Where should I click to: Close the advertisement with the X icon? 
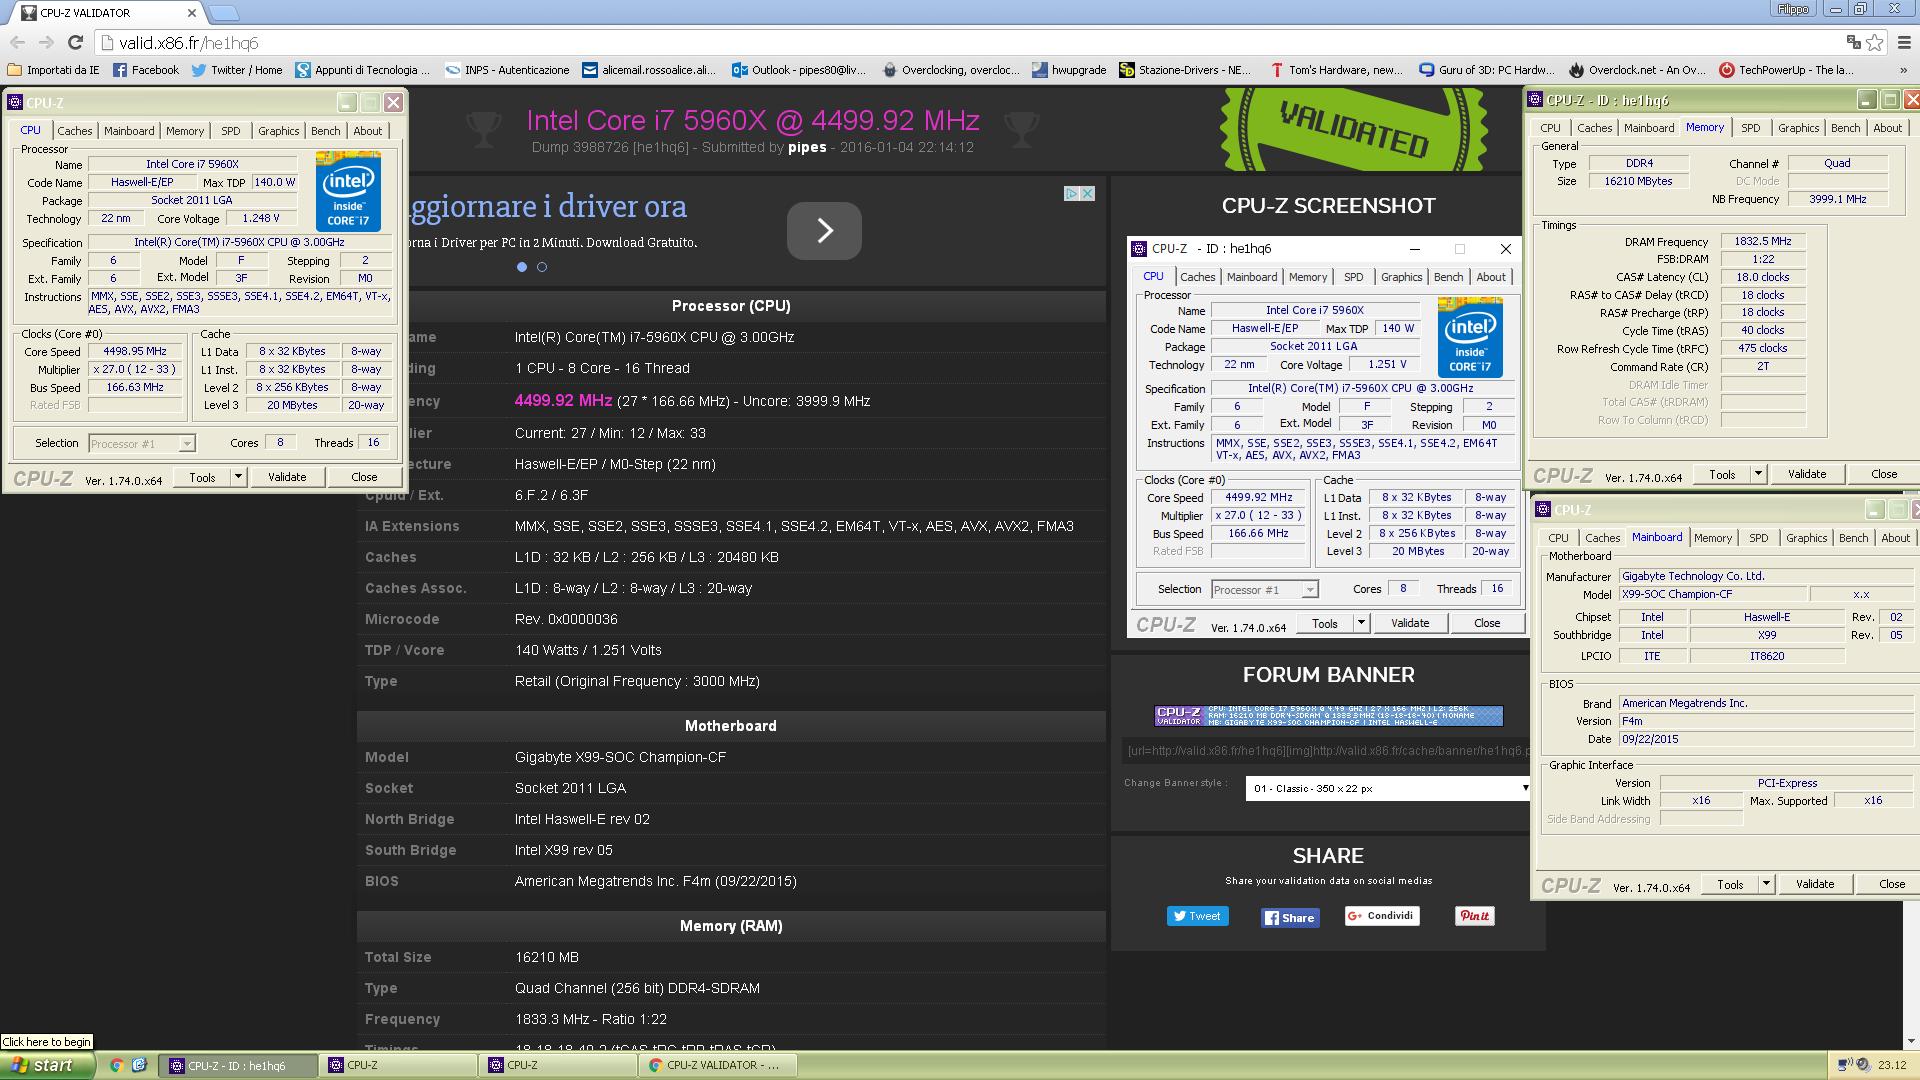tap(1087, 193)
